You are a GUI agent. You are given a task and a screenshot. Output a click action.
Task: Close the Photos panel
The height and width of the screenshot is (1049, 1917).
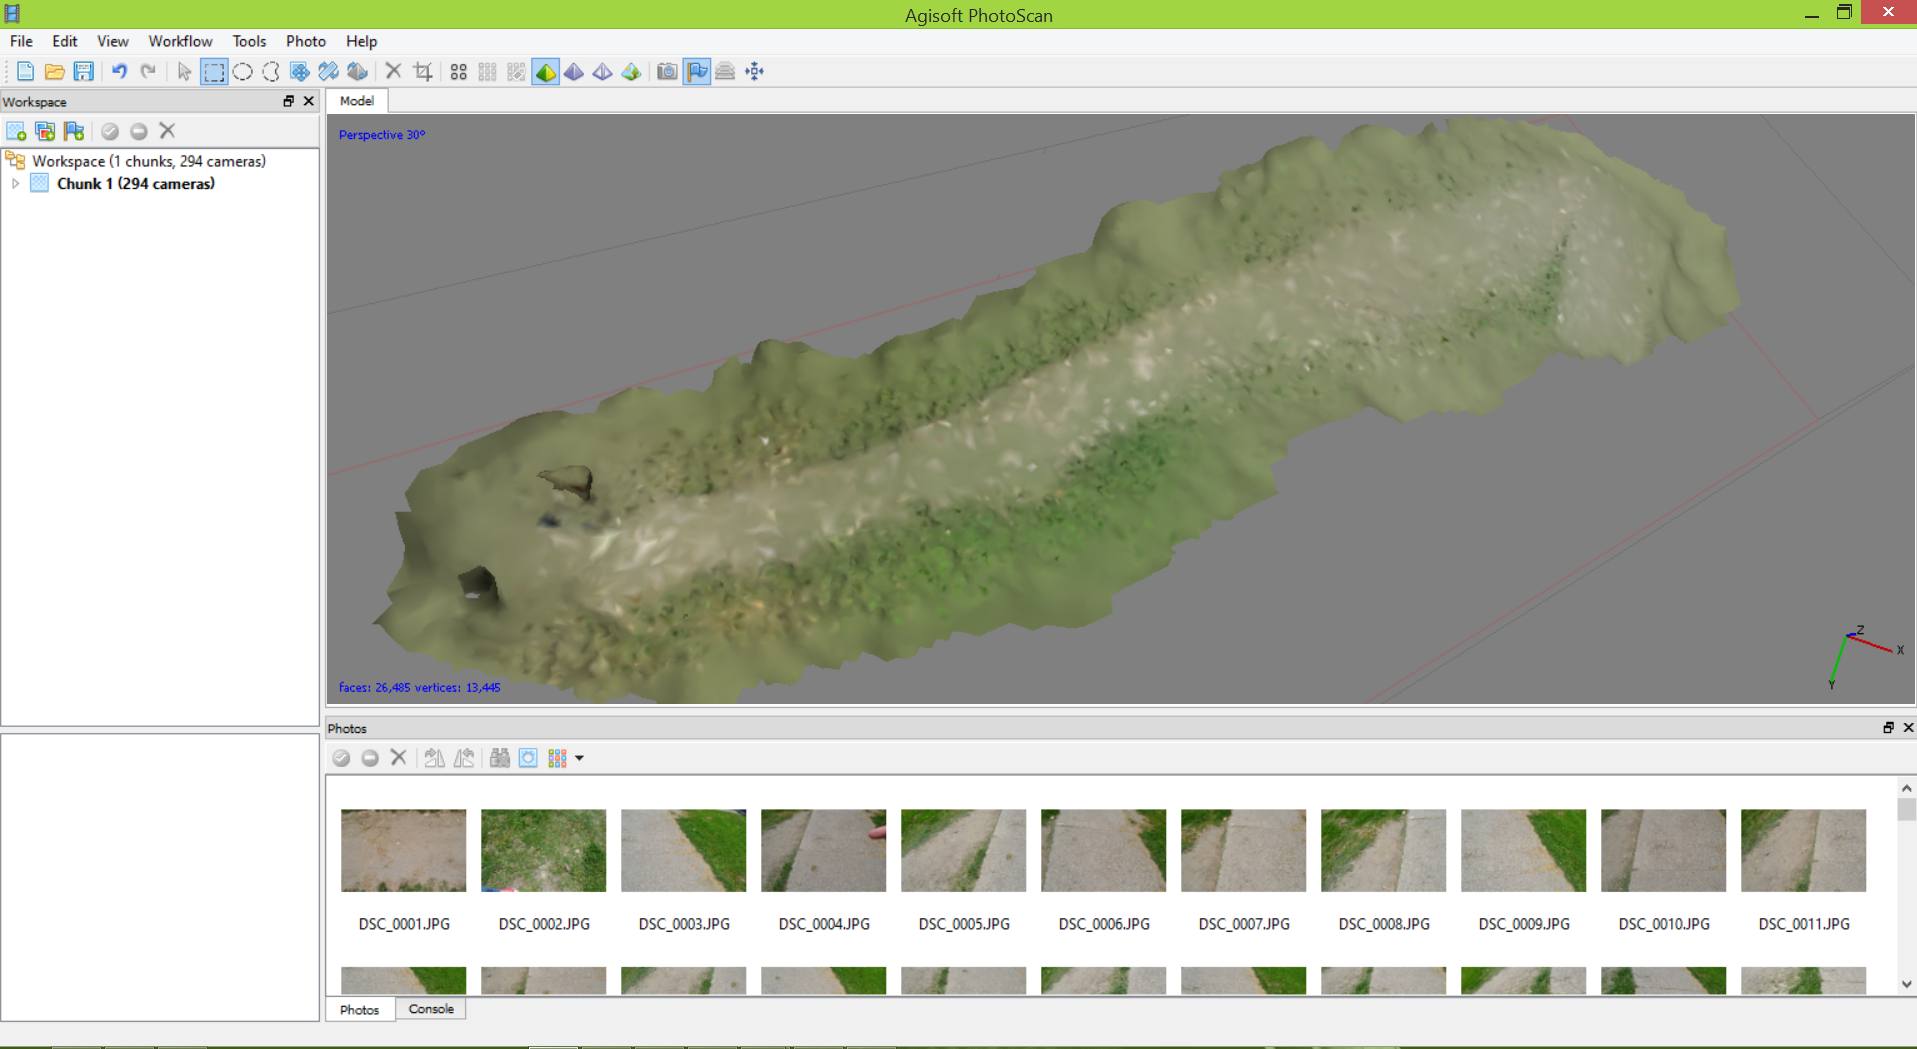pyautogui.click(x=1907, y=728)
